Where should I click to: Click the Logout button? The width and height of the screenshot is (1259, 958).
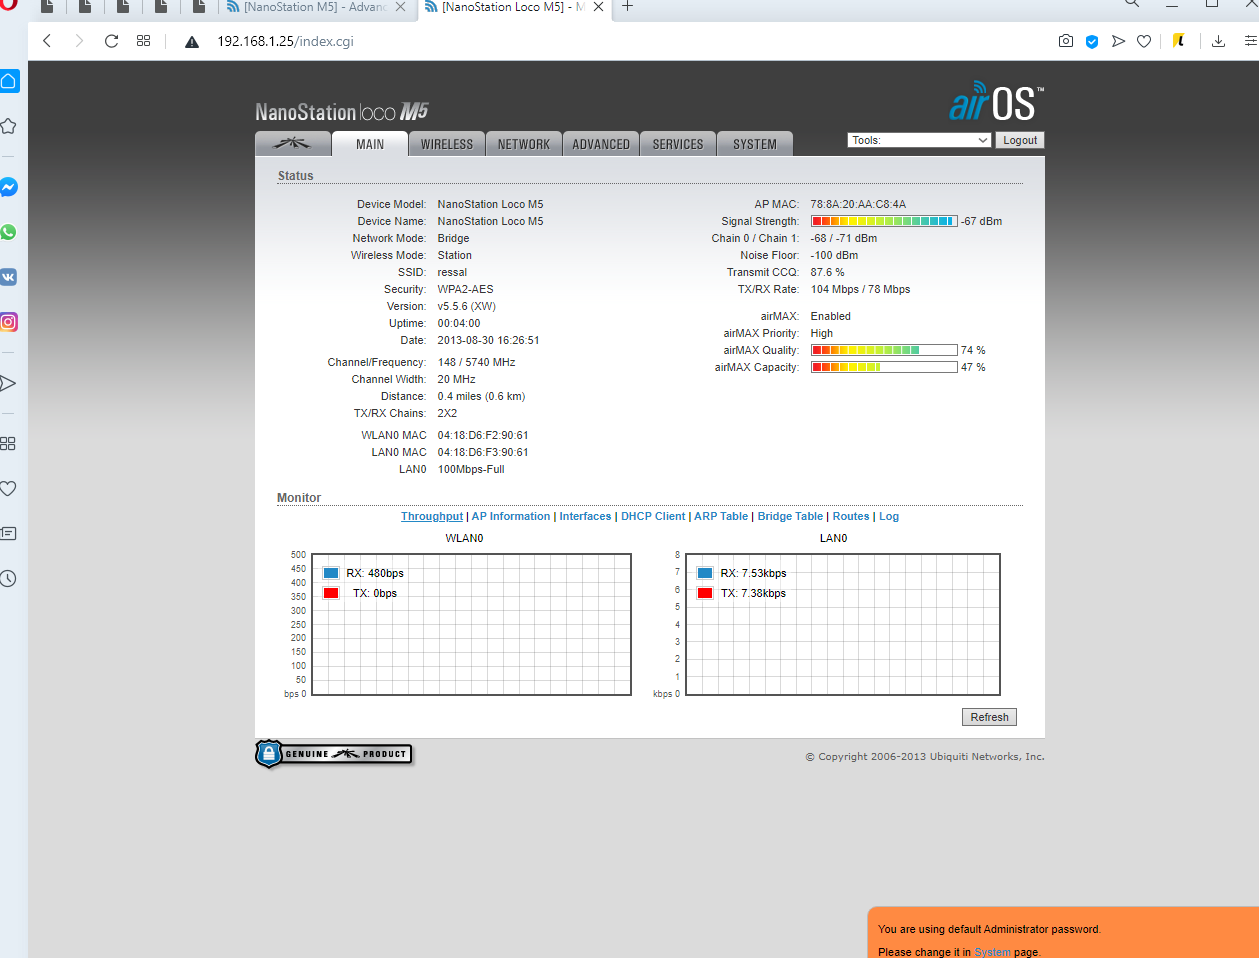click(x=1020, y=140)
